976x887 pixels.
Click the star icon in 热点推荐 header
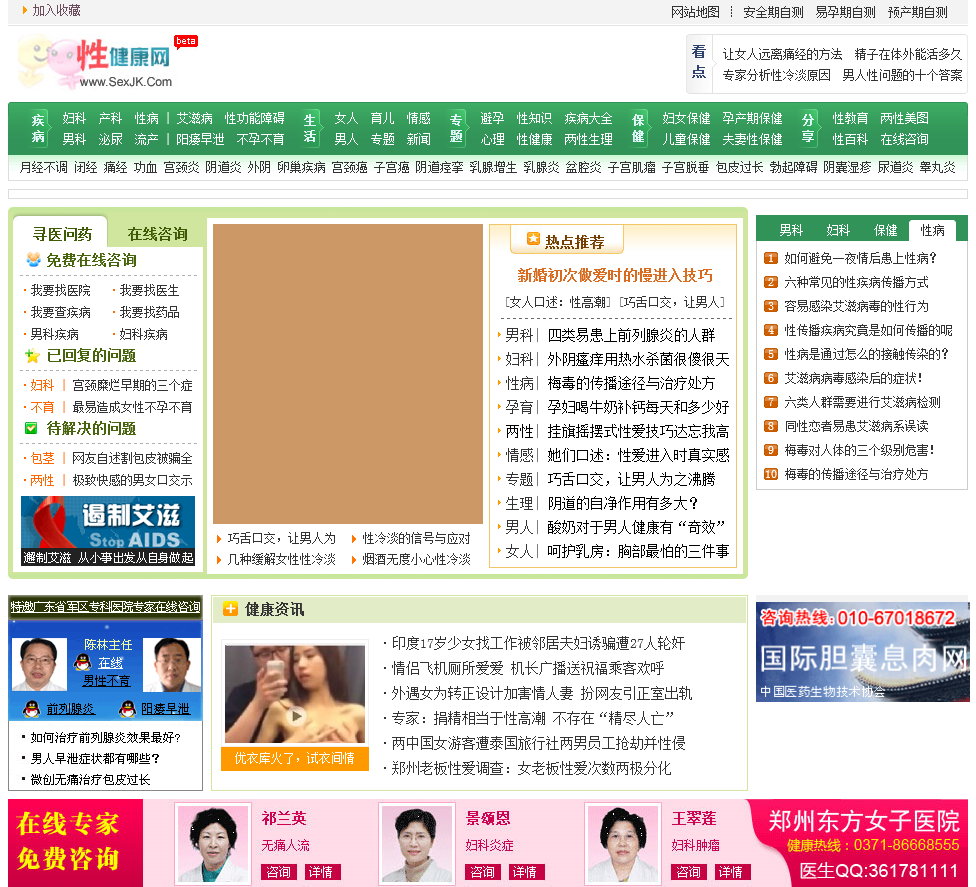tap(533, 238)
